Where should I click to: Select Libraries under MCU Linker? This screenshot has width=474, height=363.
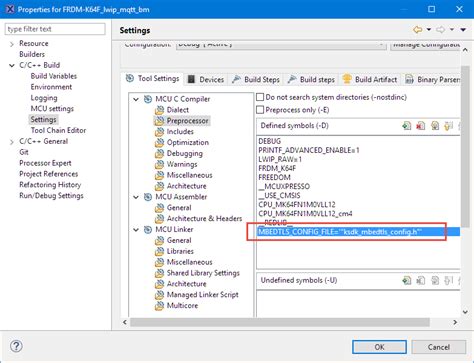coord(180,251)
